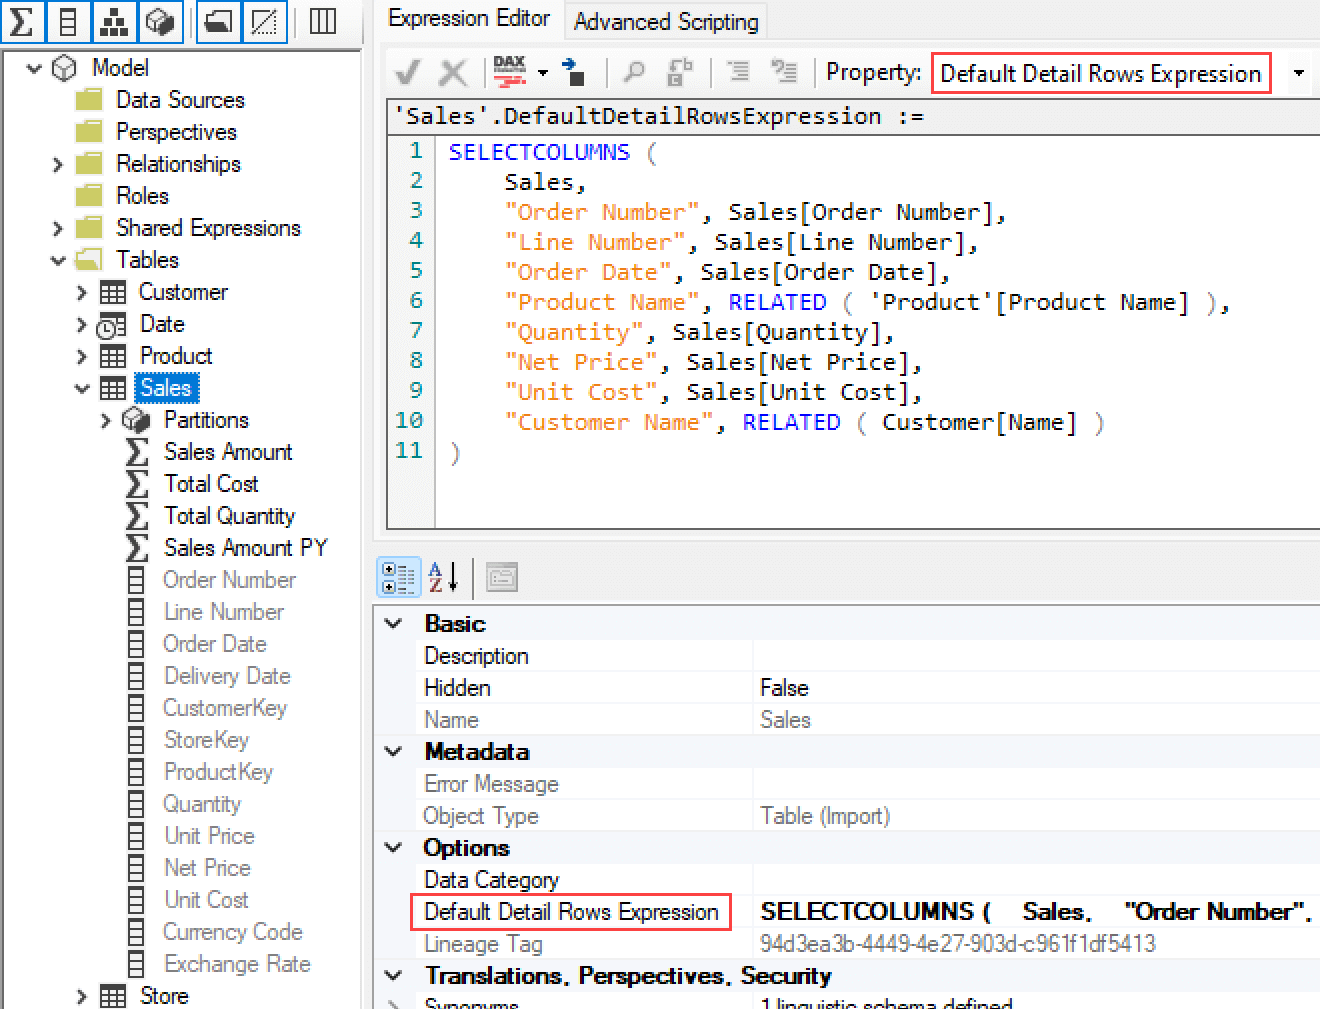Viewport: 1320px width, 1009px height.
Task: Expand the Relationships folder
Action: click(x=57, y=164)
